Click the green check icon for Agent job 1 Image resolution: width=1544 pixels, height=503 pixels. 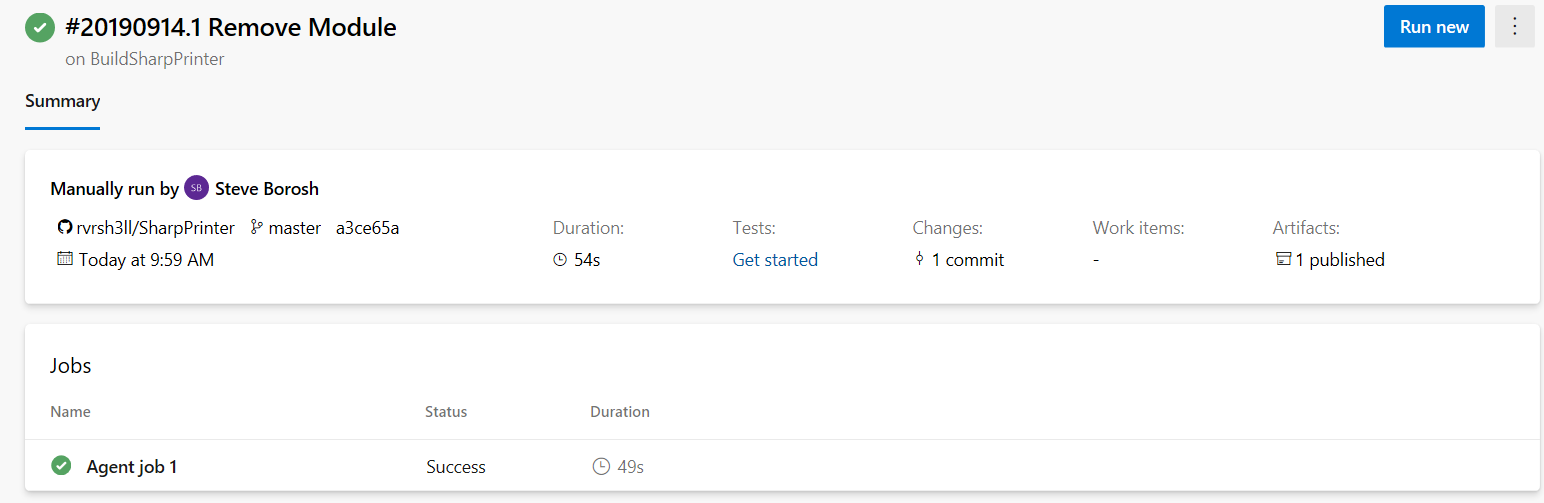coord(61,465)
